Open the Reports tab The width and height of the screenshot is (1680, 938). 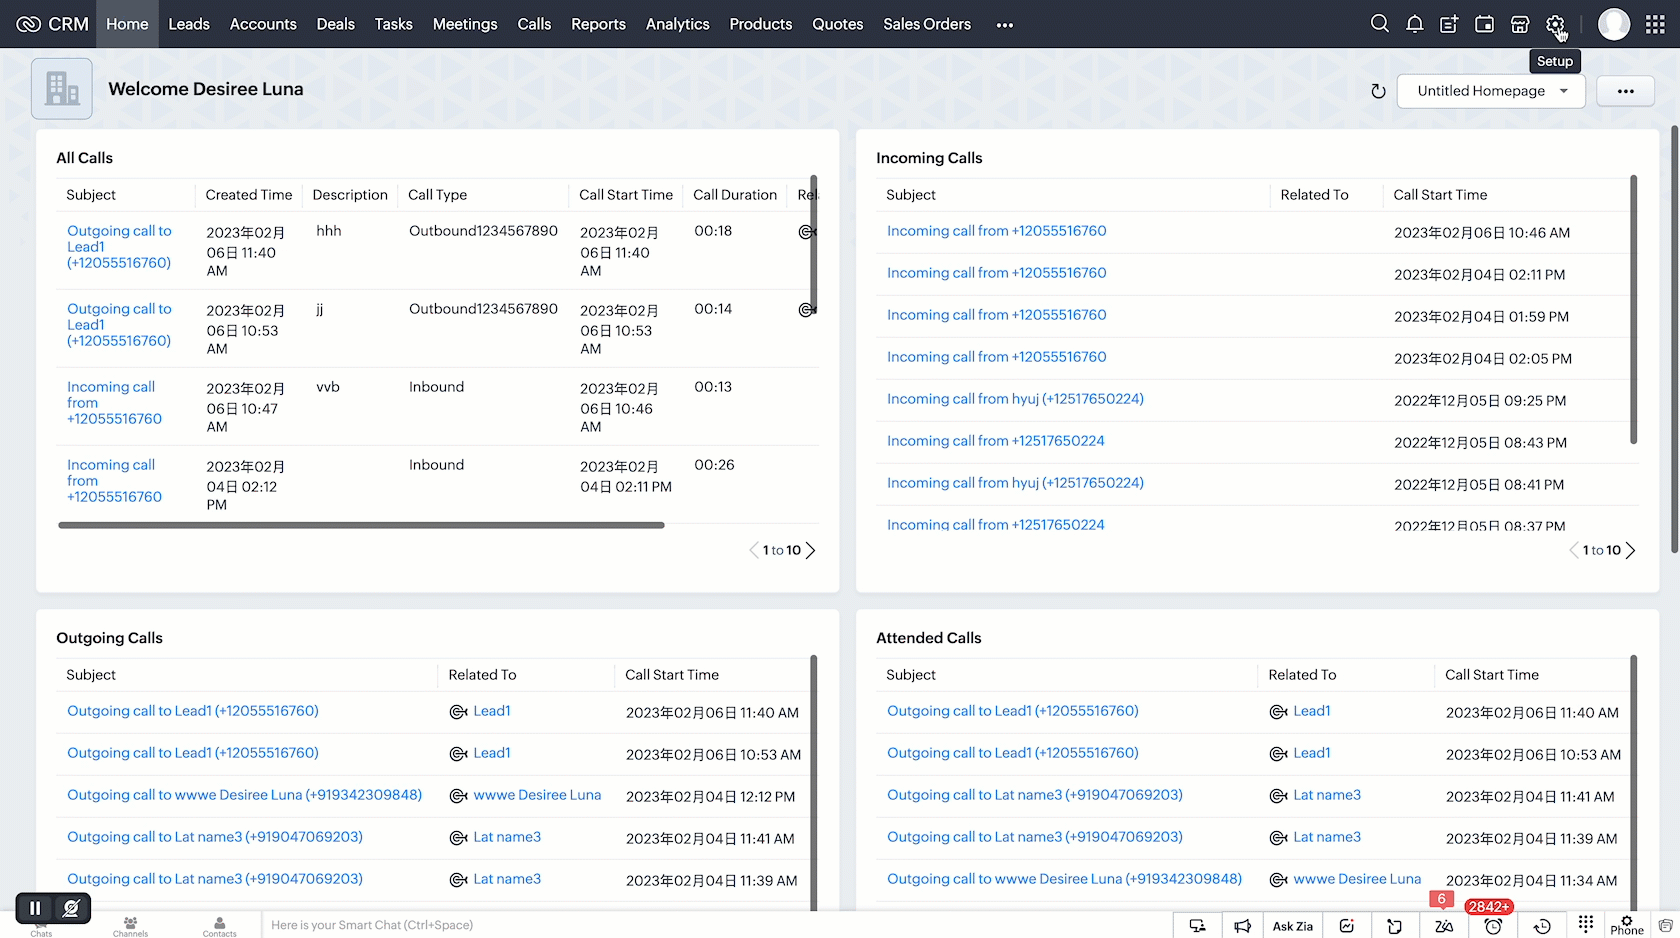598,24
